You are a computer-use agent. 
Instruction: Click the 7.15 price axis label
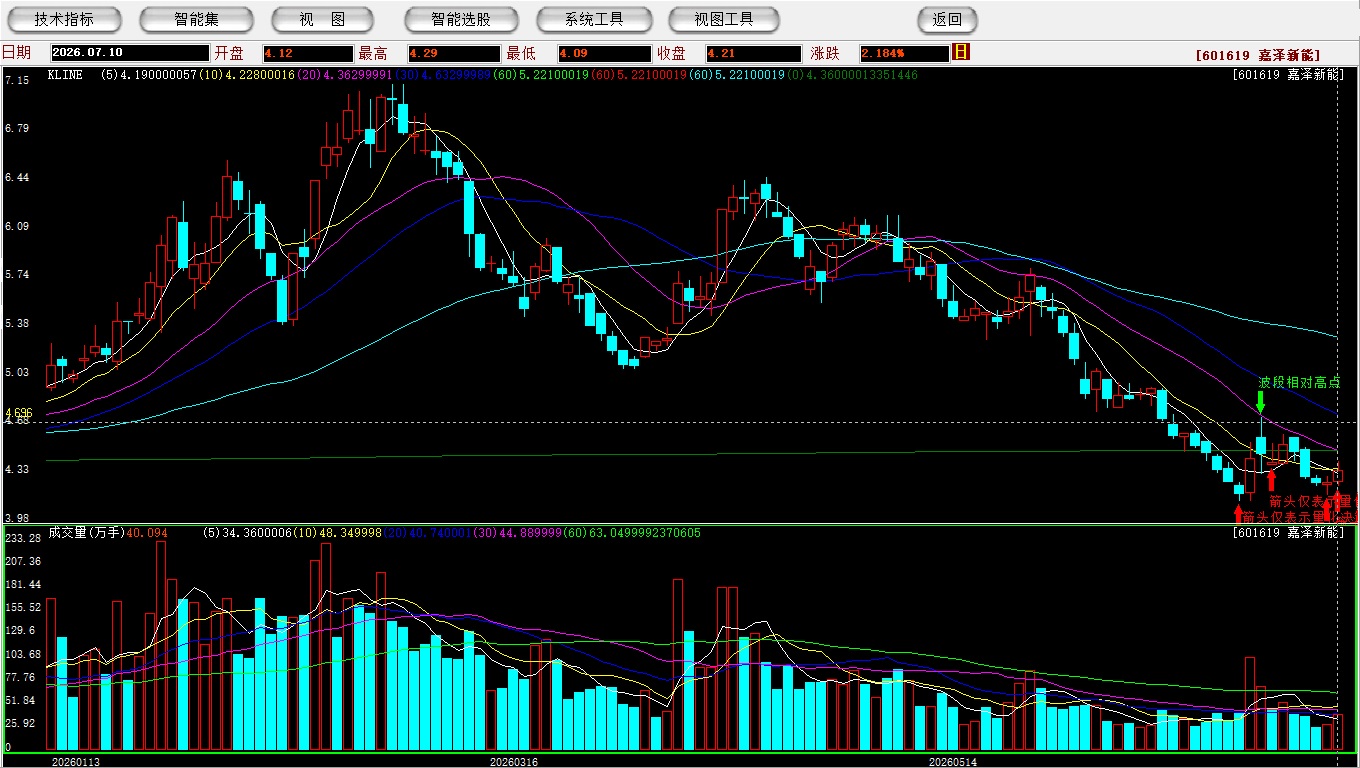pos(16,79)
